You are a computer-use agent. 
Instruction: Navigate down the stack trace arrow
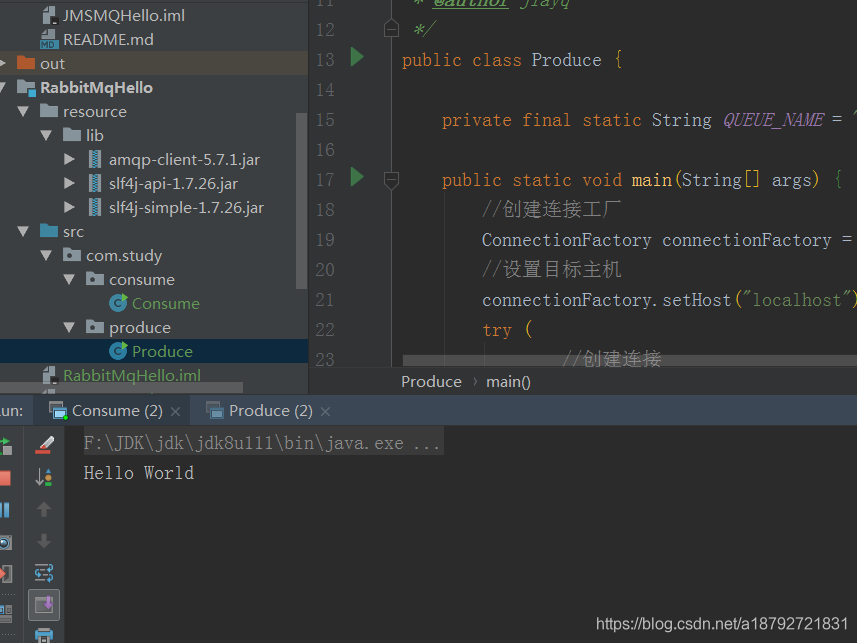tap(44, 541)
